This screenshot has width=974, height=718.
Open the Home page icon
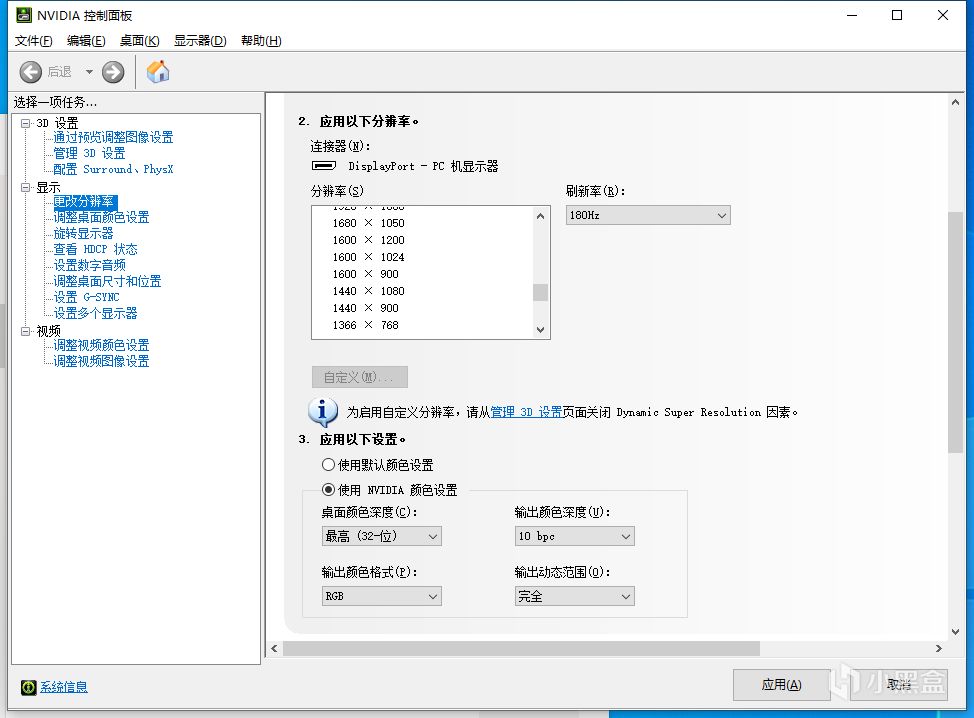coord(158,72)
